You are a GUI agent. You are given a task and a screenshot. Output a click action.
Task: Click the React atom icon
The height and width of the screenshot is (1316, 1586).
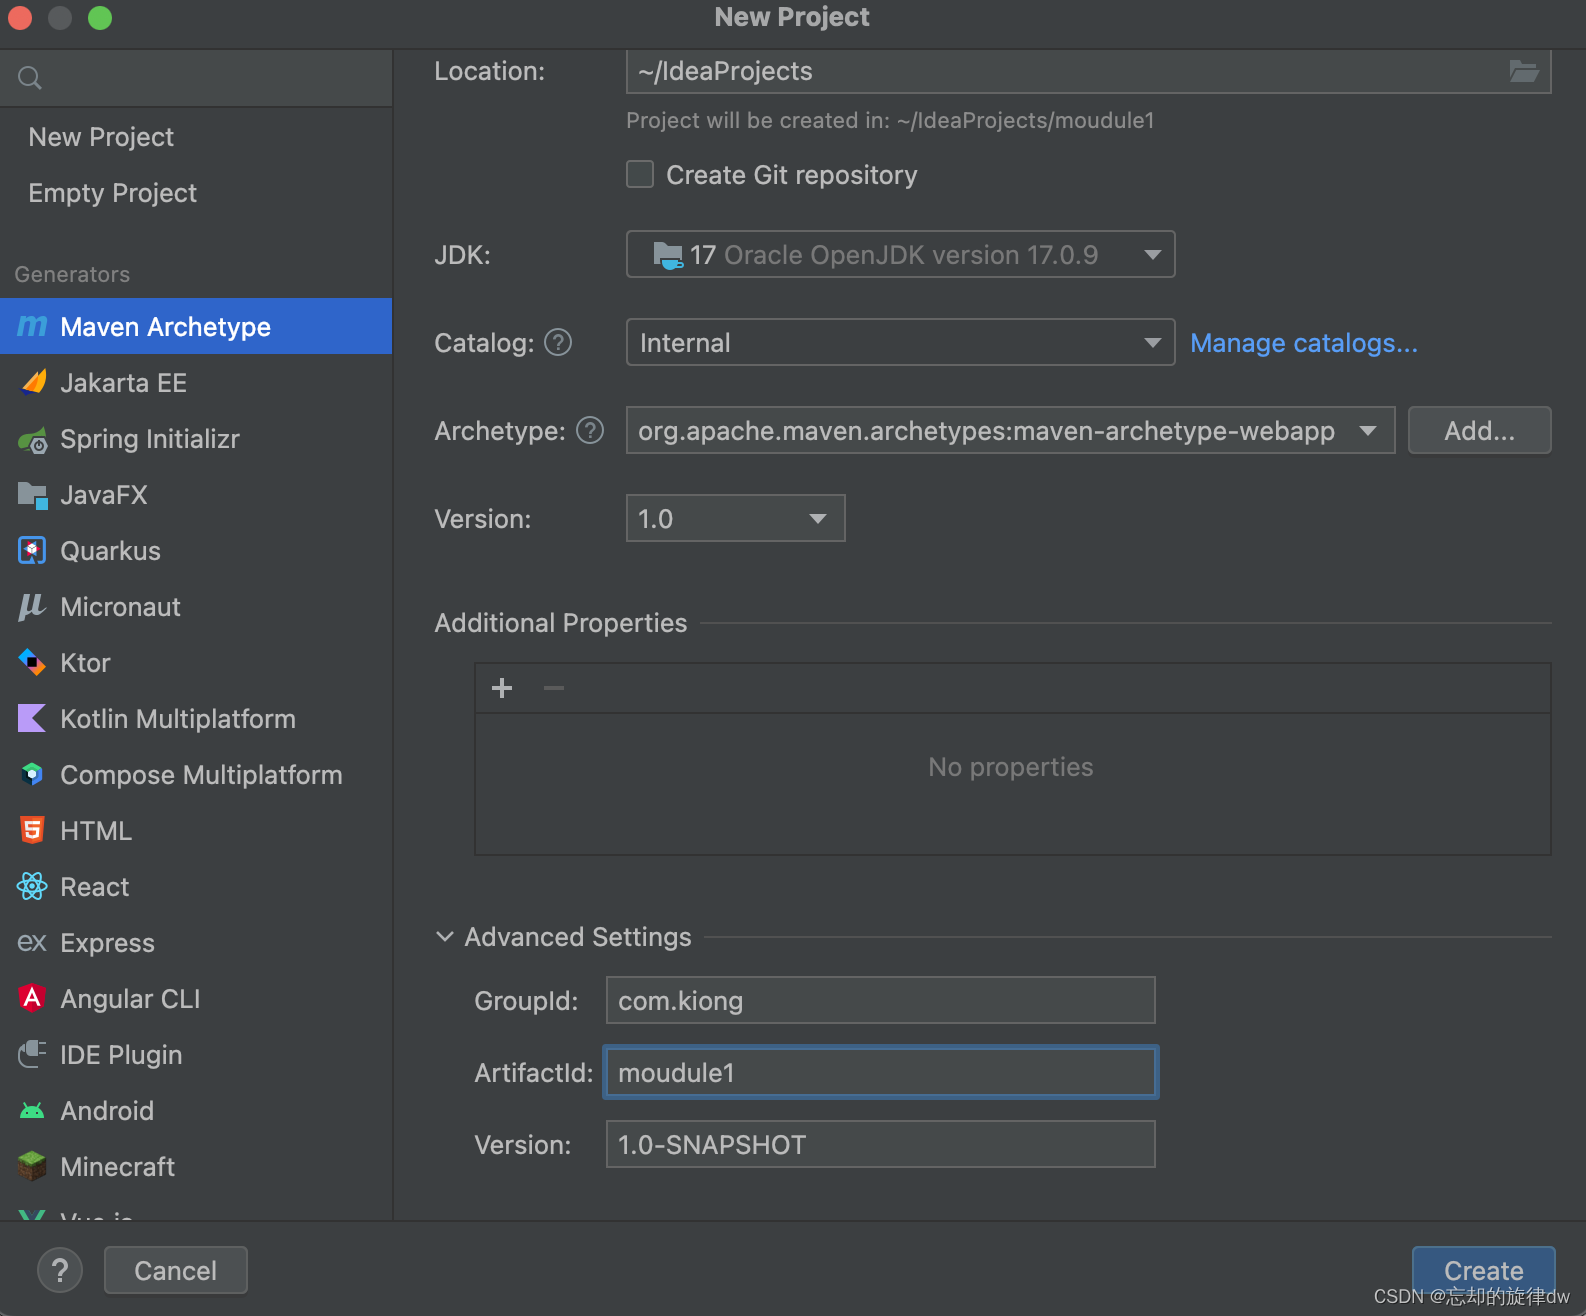point(32,886)
